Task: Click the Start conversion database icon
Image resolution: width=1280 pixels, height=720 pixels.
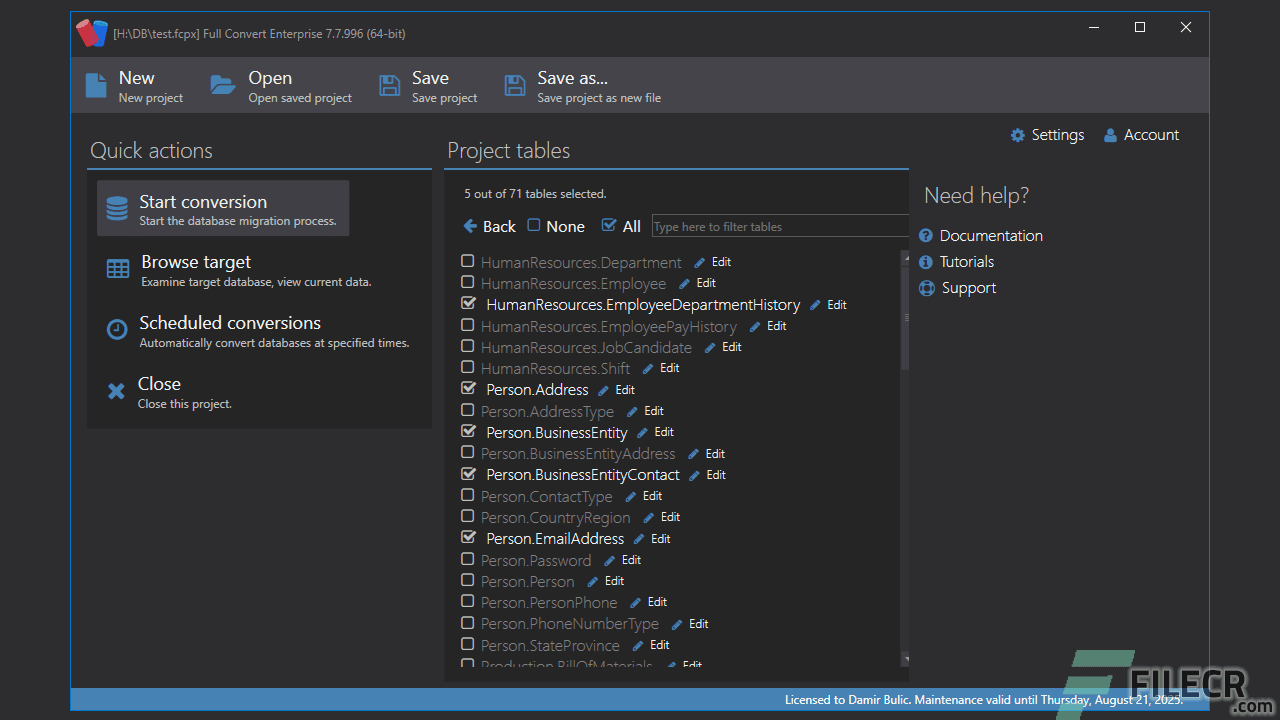Action: 117,208
